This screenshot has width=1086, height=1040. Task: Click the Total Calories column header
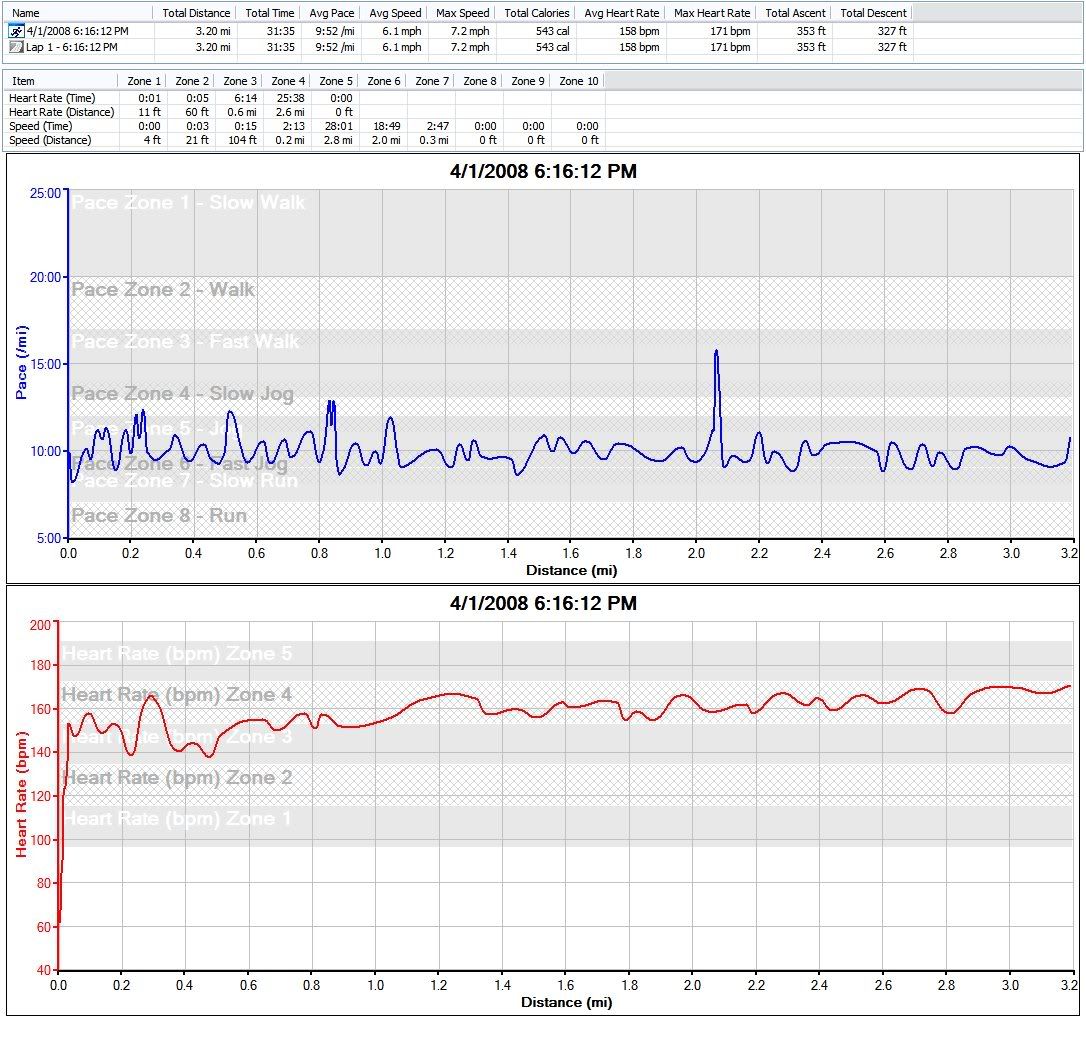pyautogui.click(x=536, y=13)
